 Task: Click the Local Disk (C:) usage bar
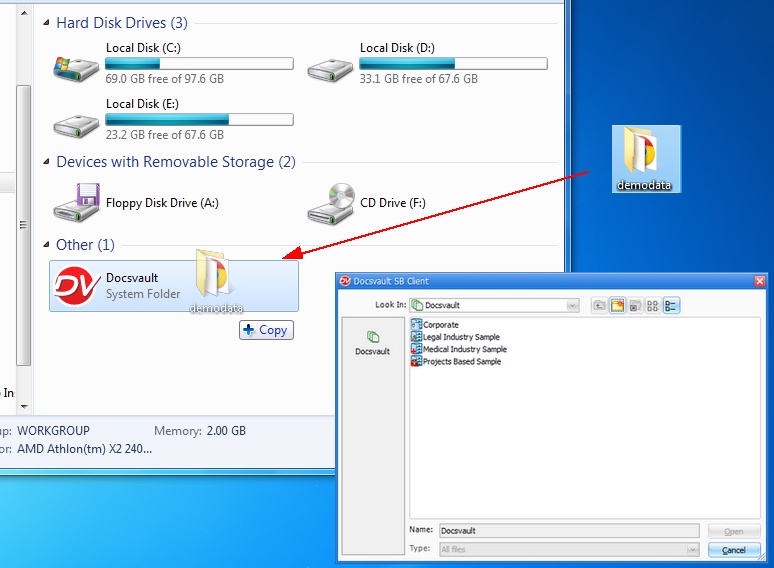pos(199,63)
